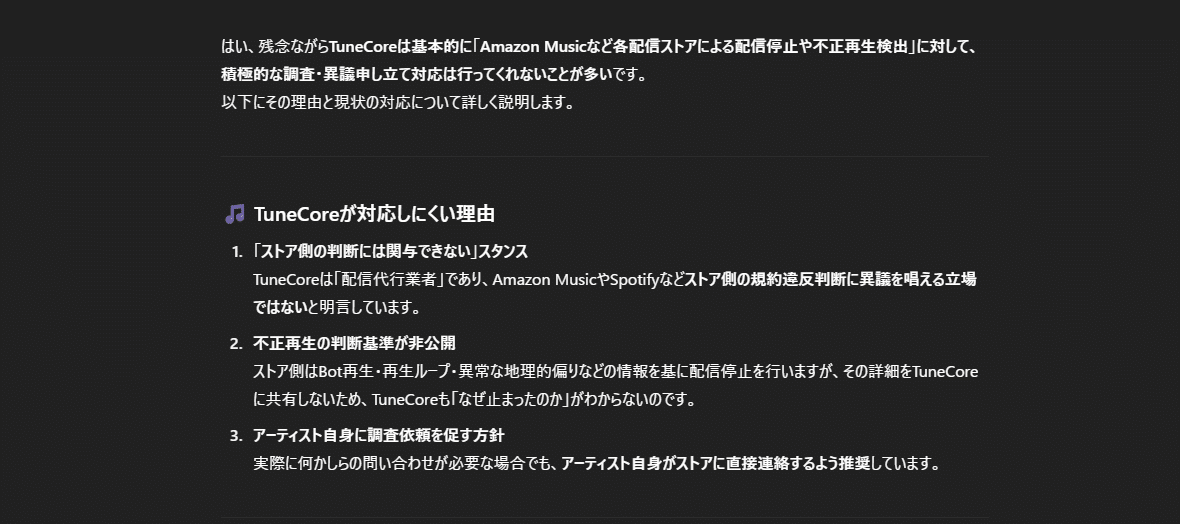The height and width of the screenshot is (524, 1180).
Task: Click list title "不正再生の判断基準が非公開"
Action: coord(354,343)
